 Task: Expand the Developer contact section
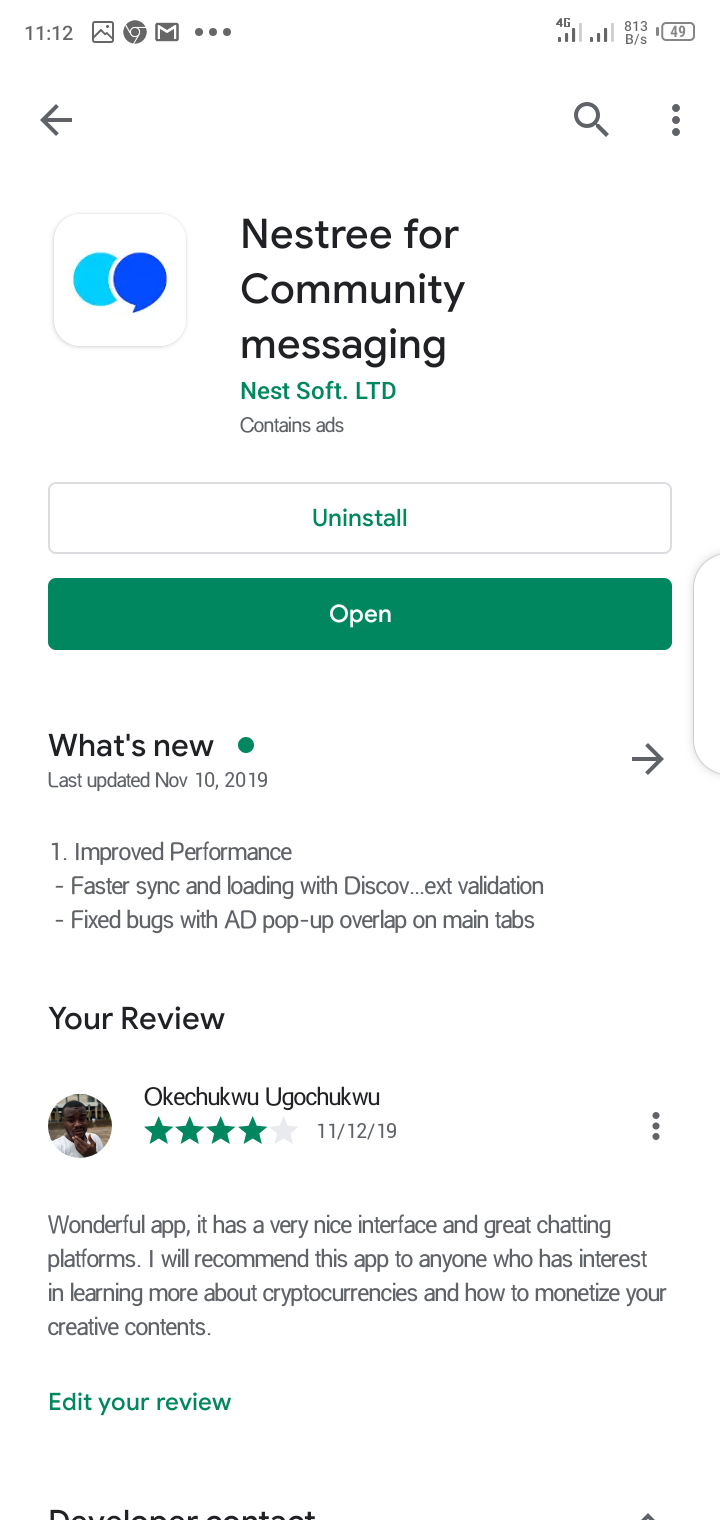tap(648, 1512)
